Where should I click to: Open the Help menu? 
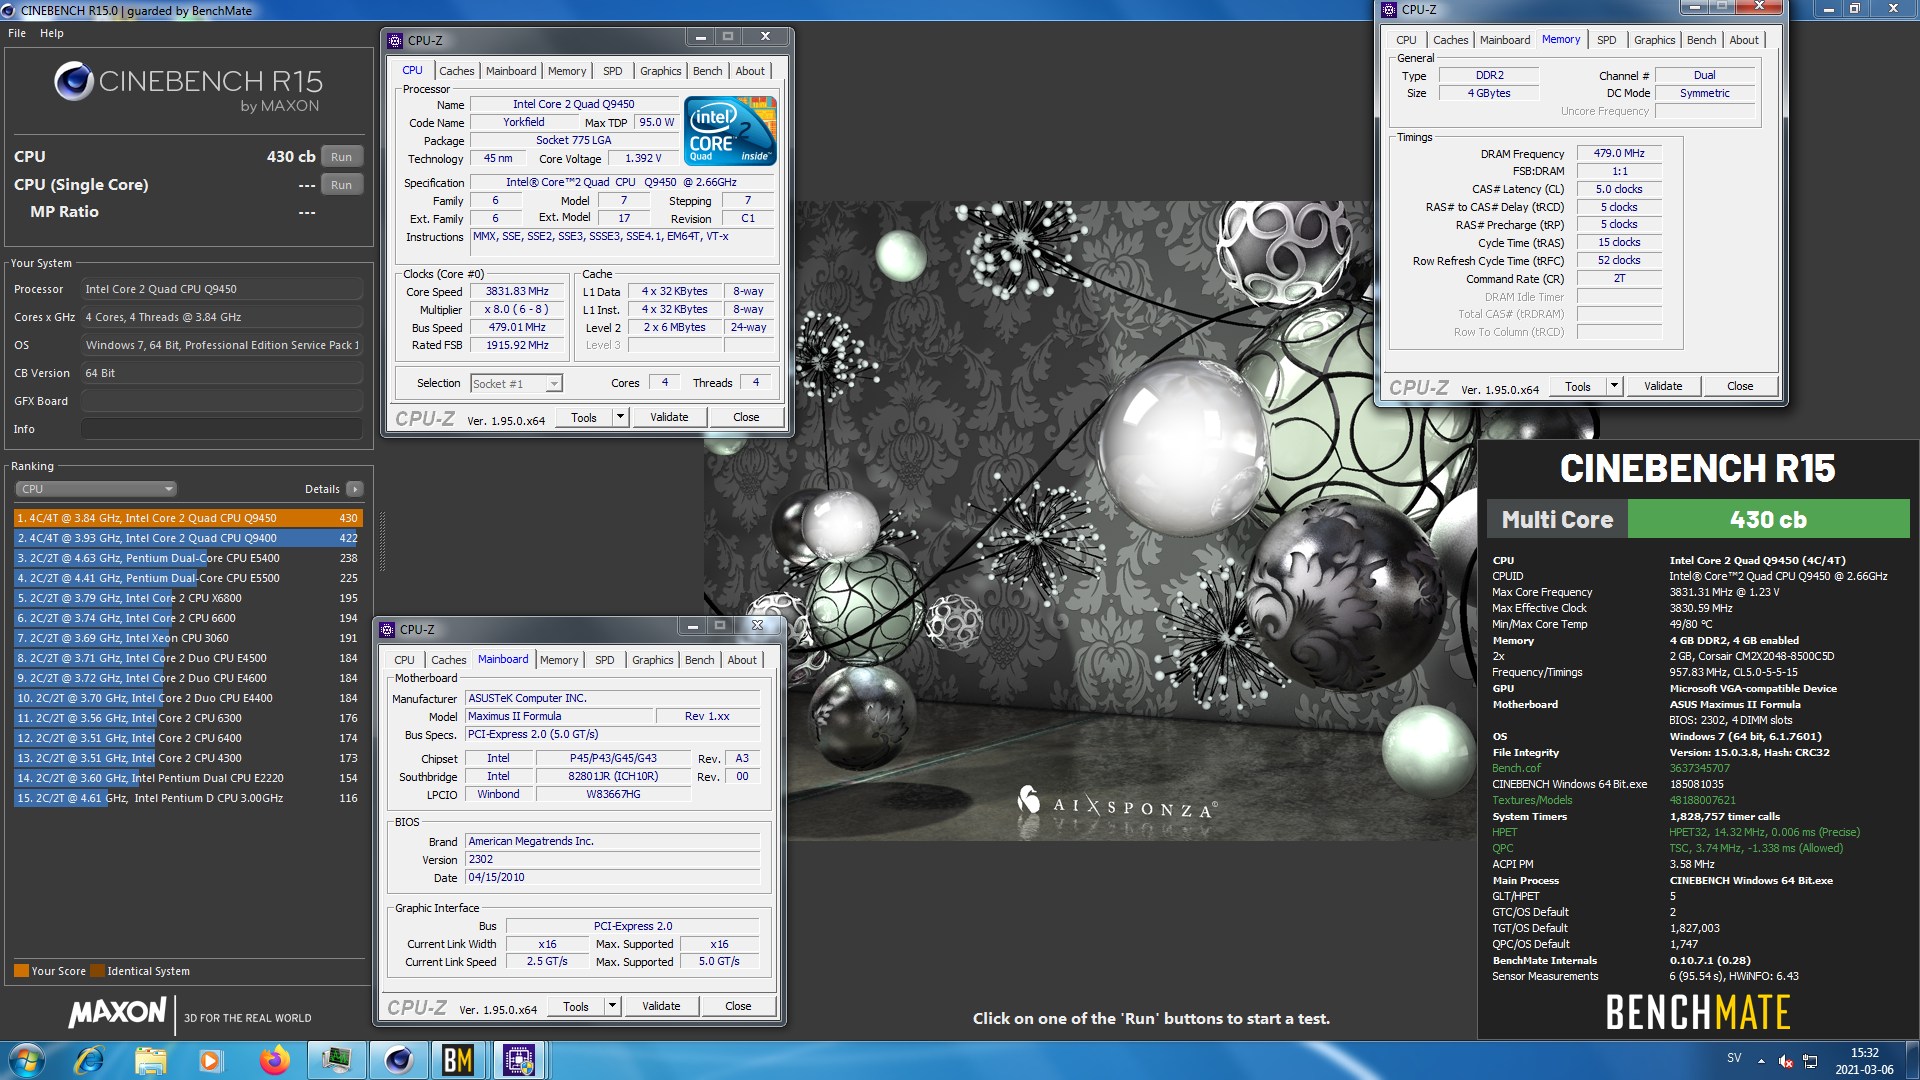click(x=52, y=33)
